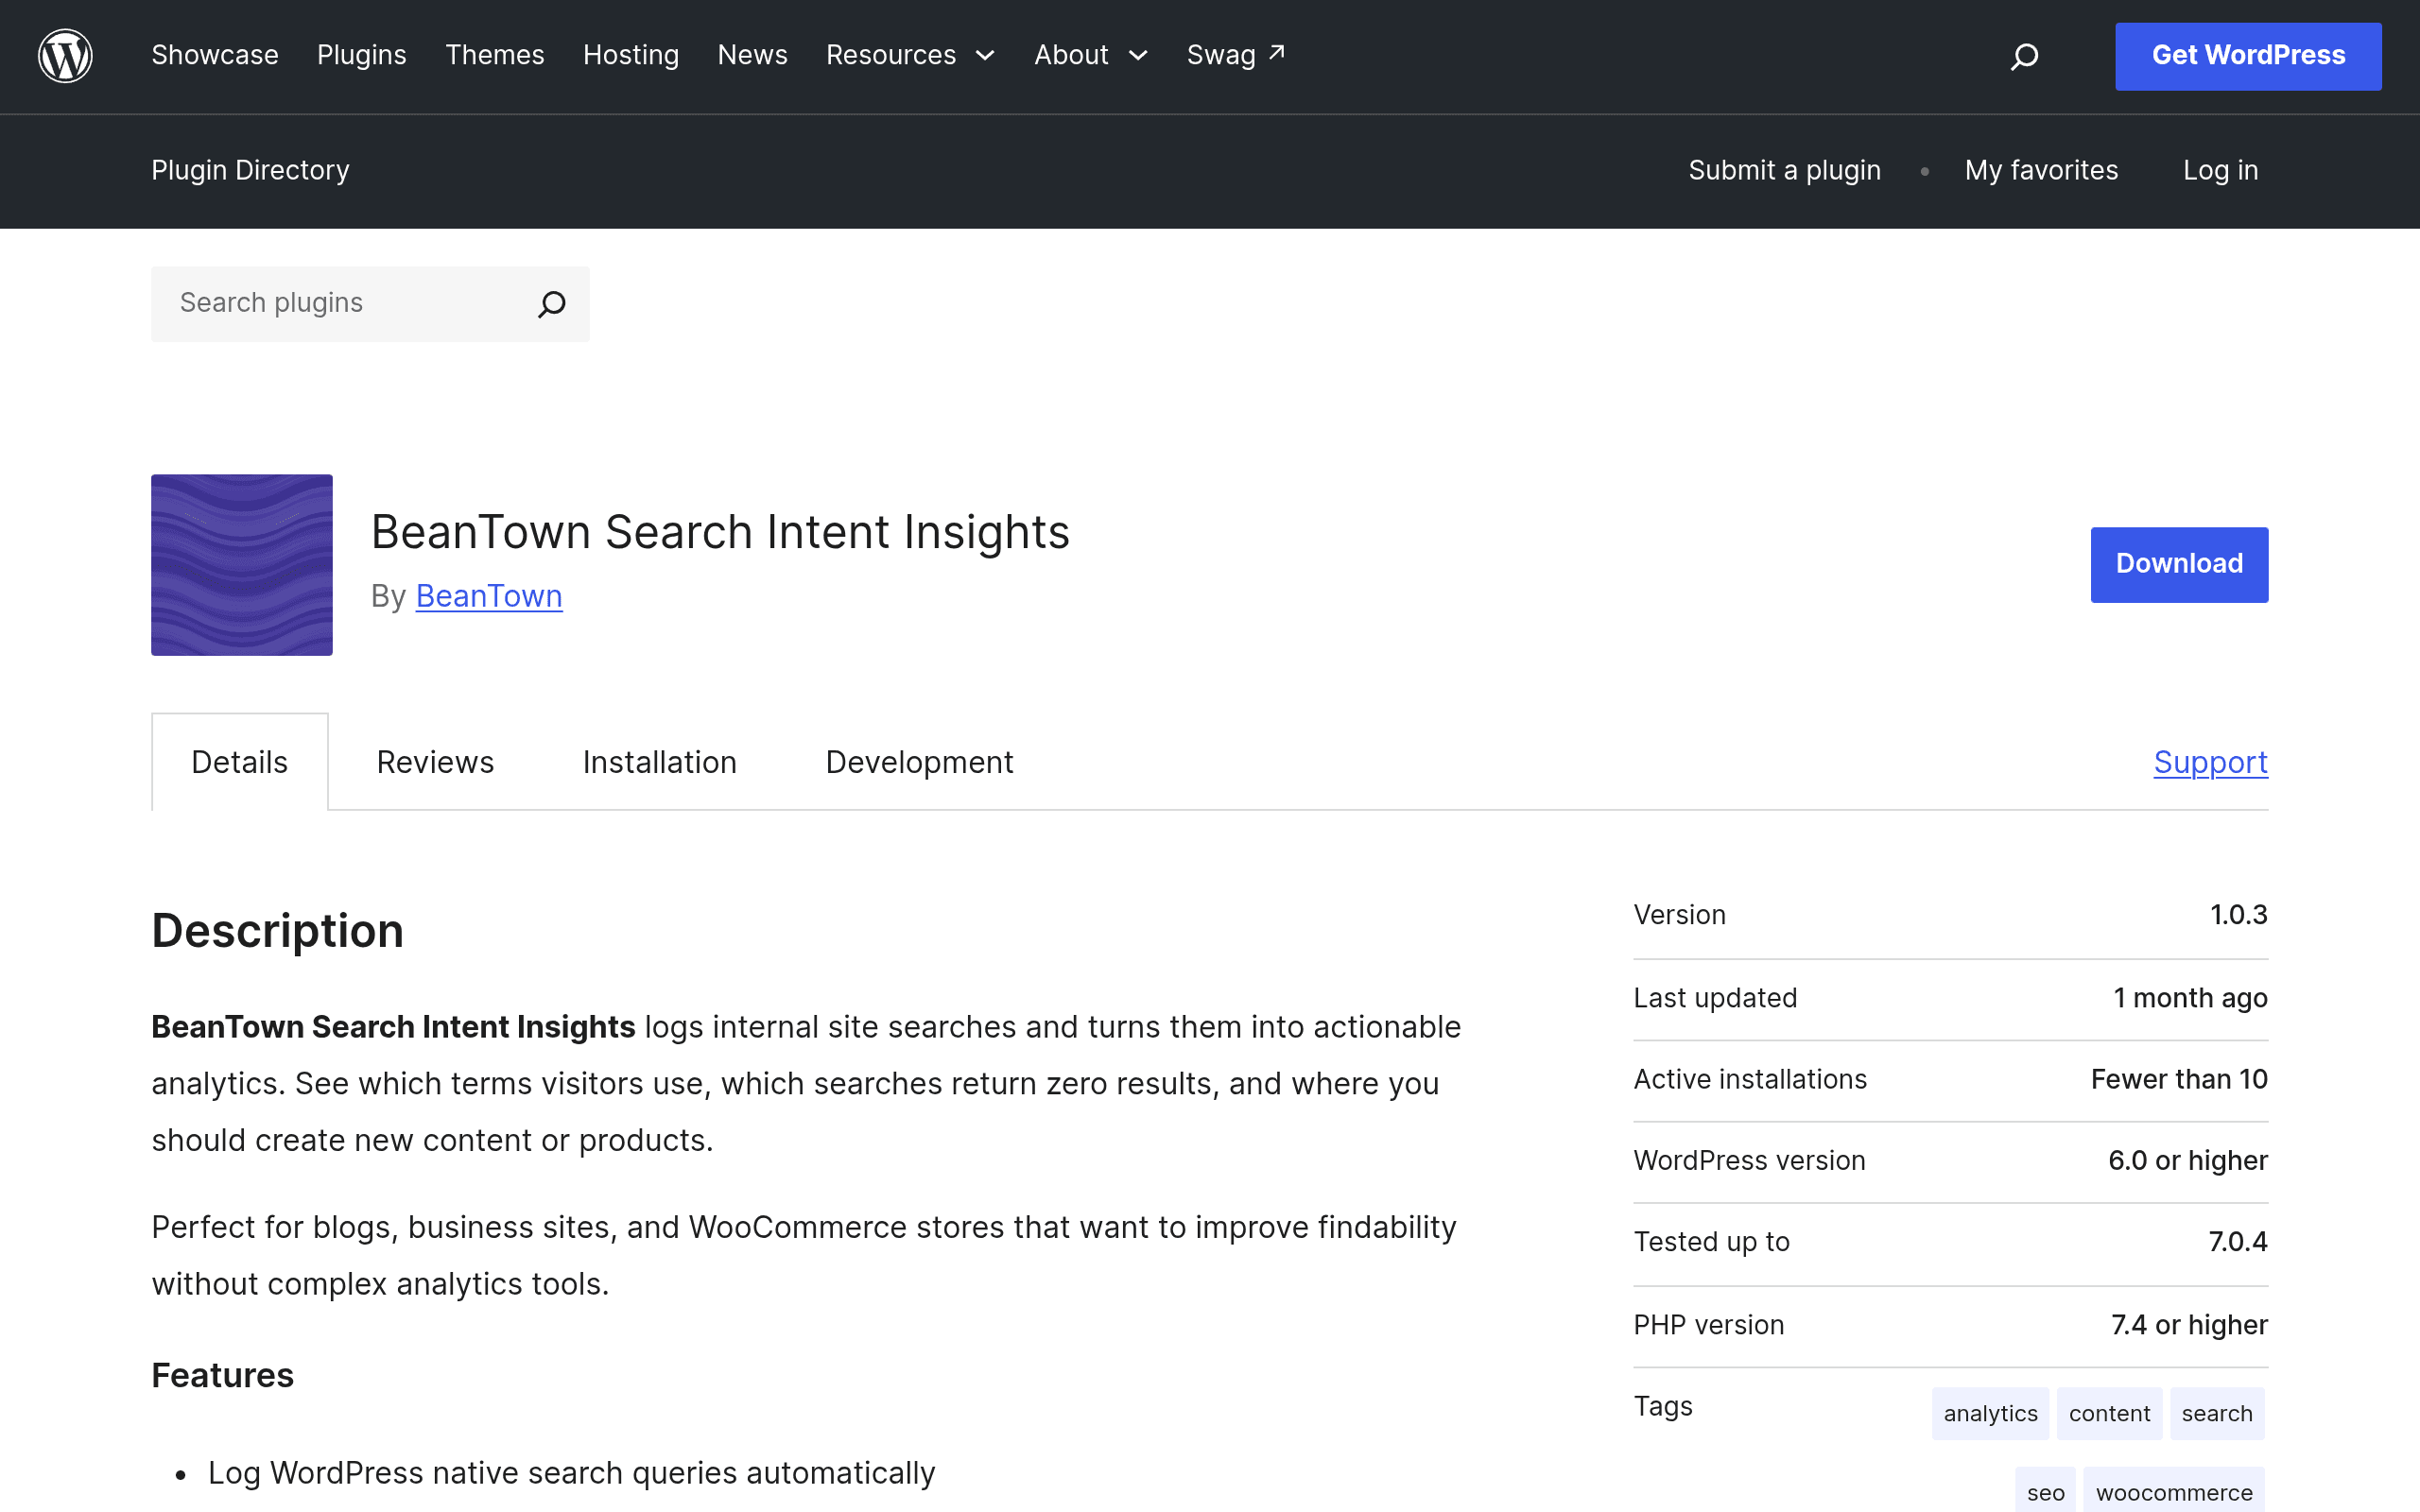Image resolution: width=2420 pixels, height=1512 pixels.
Task: Open the Showcase menu item
Action: point(215,55)
